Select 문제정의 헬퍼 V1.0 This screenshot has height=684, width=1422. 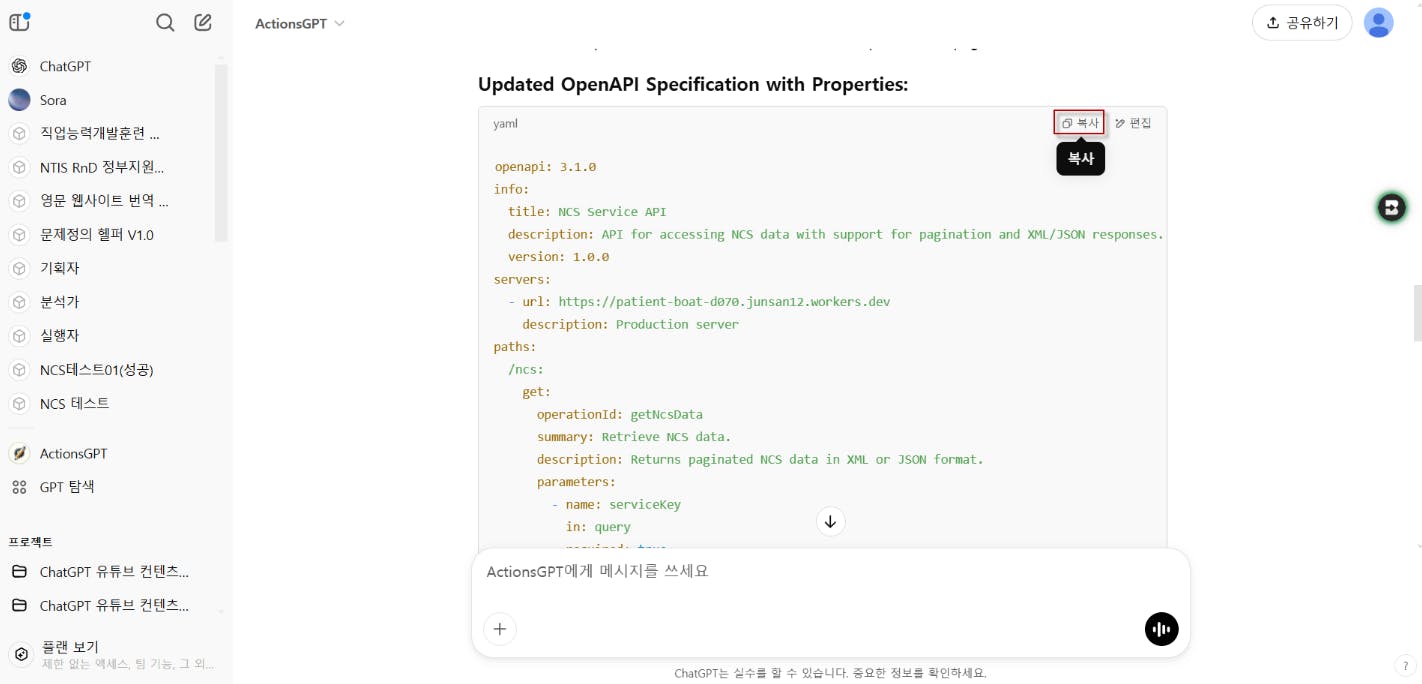97,235
